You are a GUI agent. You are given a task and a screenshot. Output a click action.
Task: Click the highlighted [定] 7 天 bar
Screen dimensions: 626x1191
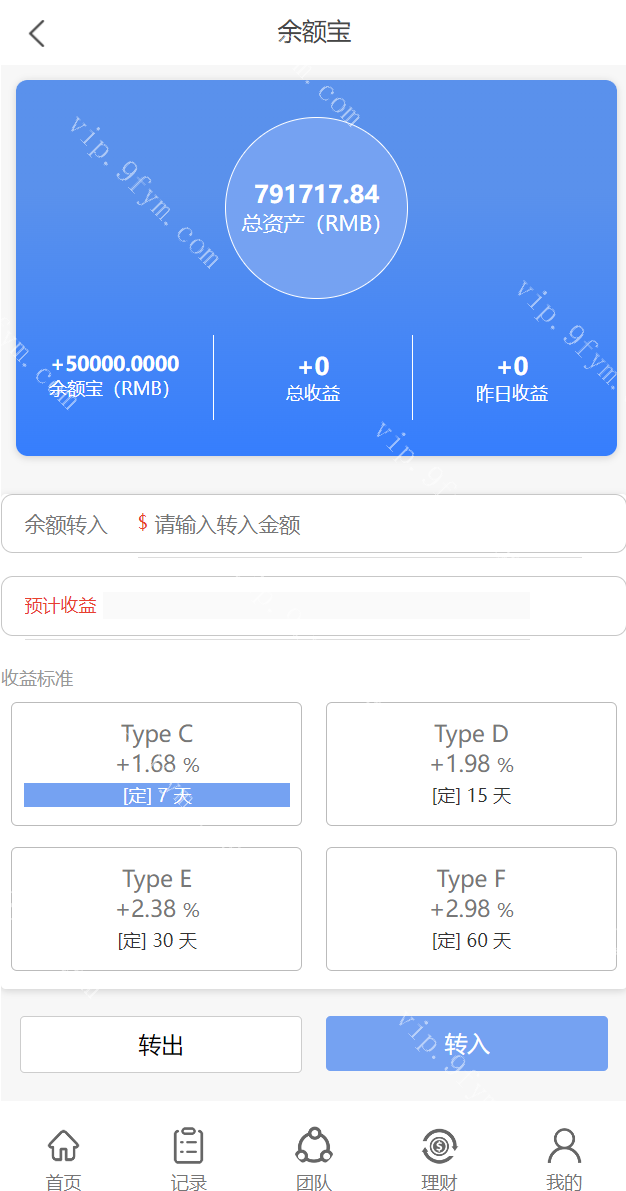pyautogui.click(x=157, y=795)
